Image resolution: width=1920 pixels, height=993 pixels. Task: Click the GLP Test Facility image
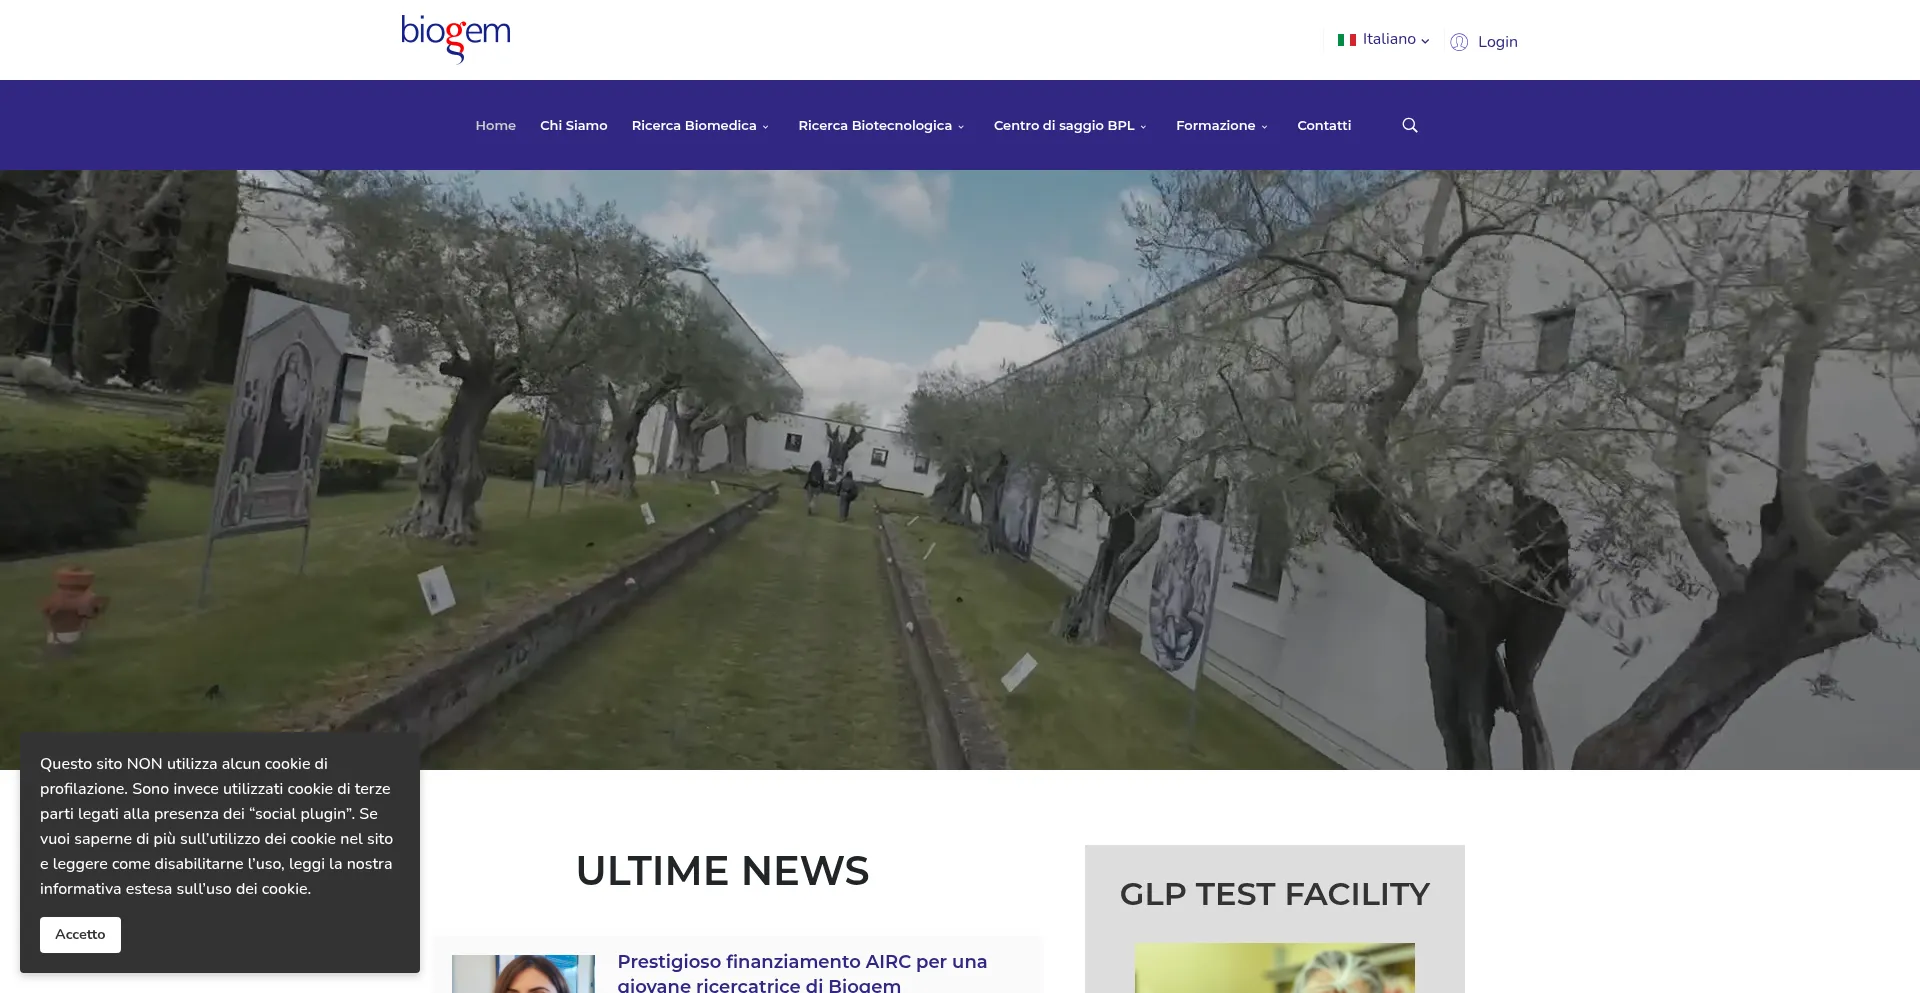(1274, 968)
